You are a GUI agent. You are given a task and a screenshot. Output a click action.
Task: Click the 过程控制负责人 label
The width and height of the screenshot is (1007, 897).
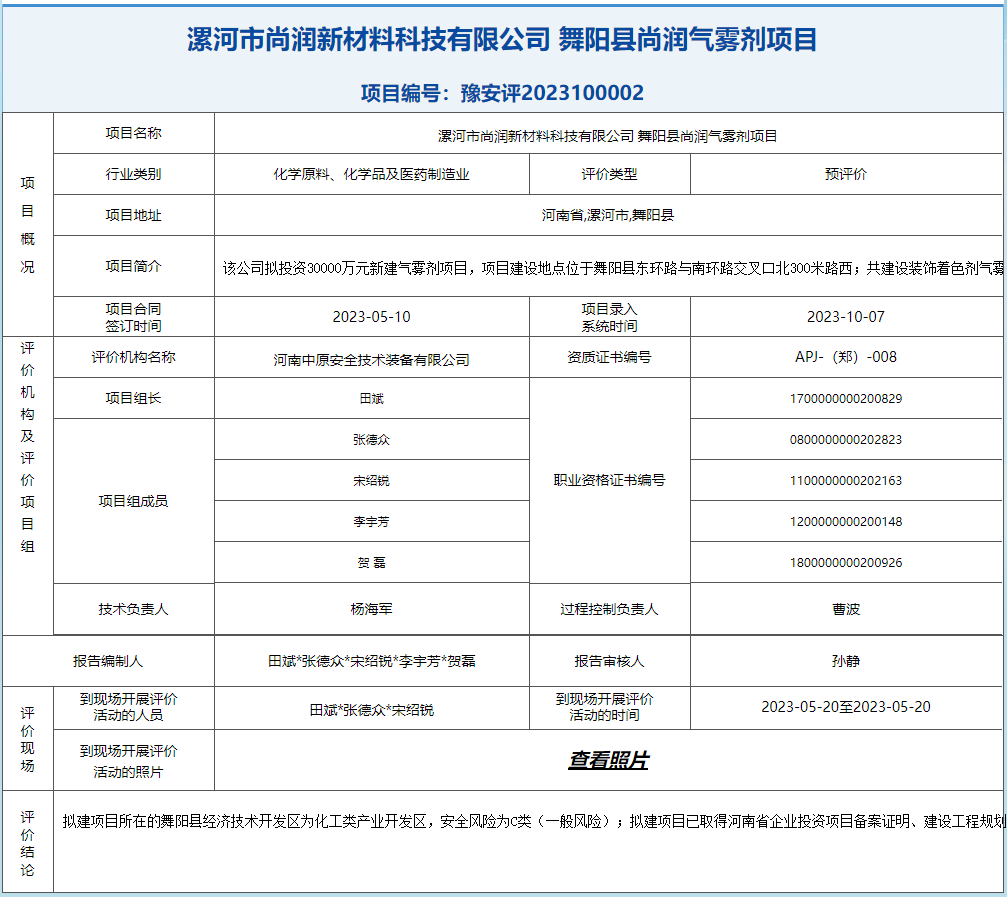(x=609, y=609)
